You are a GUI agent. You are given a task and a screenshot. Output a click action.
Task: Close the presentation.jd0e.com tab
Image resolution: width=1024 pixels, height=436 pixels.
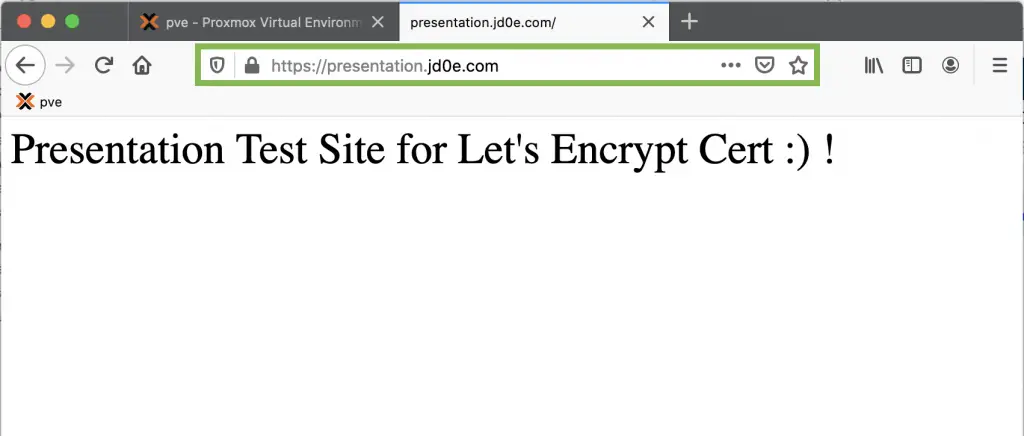[648, 22]
